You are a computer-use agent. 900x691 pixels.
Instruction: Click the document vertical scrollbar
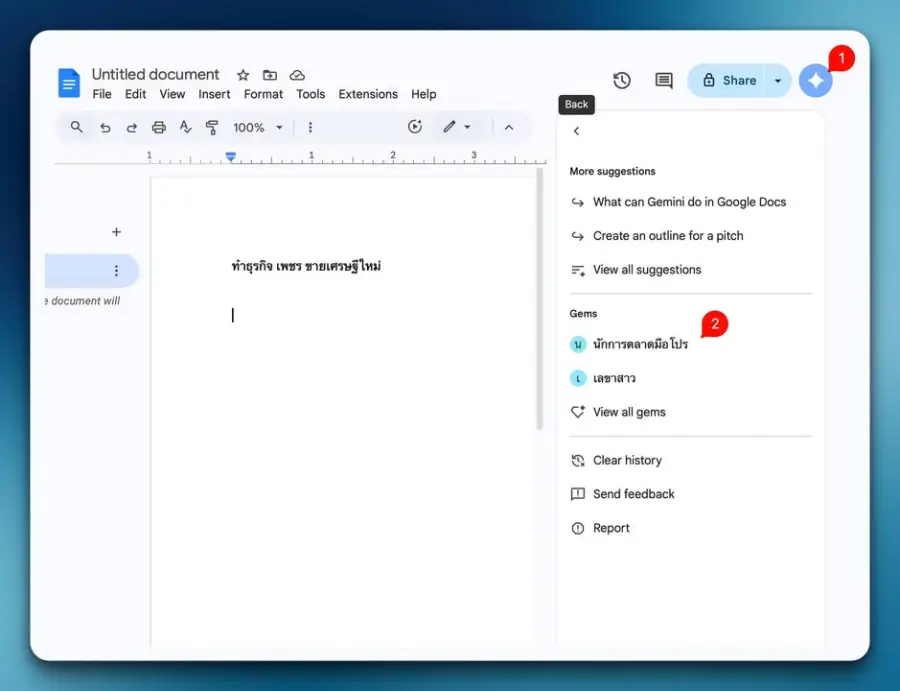[539, 298]
